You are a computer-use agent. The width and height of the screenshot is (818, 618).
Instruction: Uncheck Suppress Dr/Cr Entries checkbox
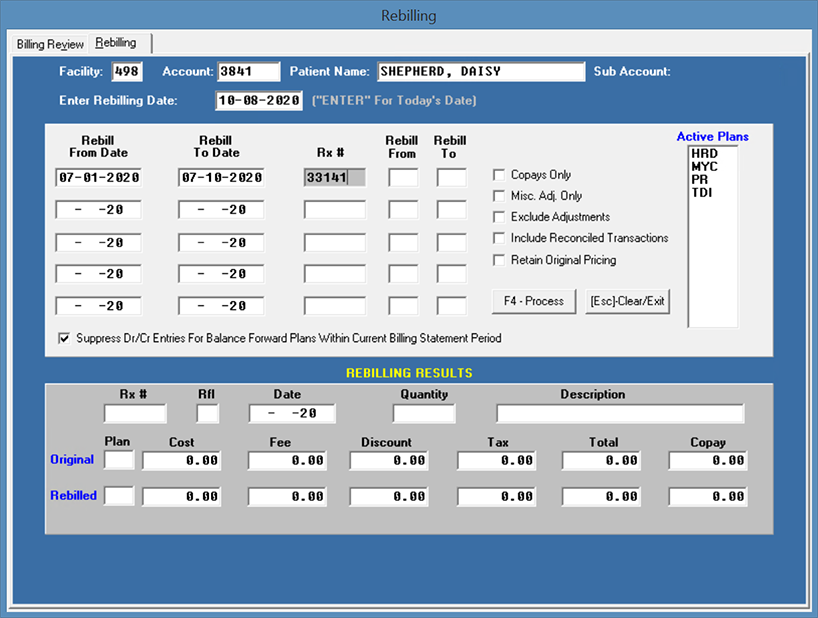65,338
